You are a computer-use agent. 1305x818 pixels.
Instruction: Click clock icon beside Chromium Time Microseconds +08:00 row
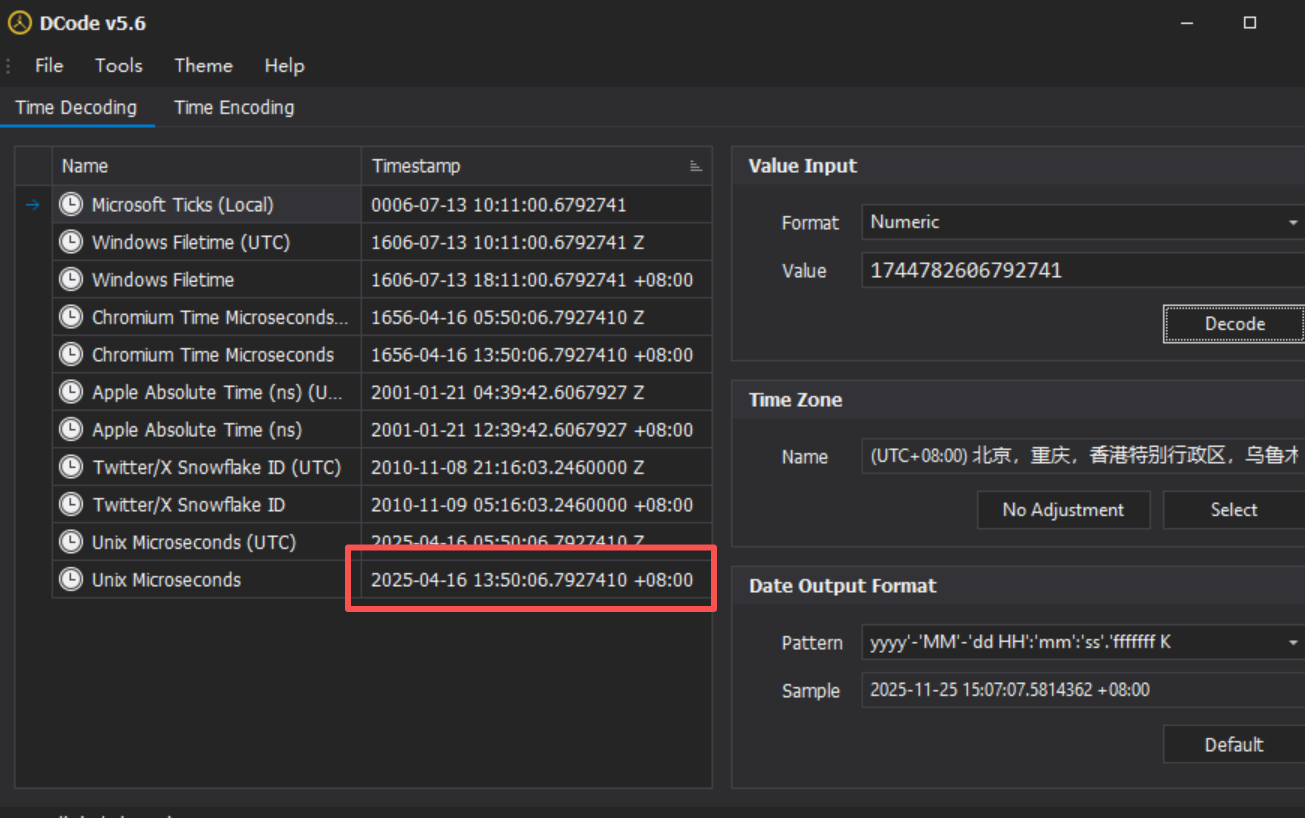click(x=71, y=355)
